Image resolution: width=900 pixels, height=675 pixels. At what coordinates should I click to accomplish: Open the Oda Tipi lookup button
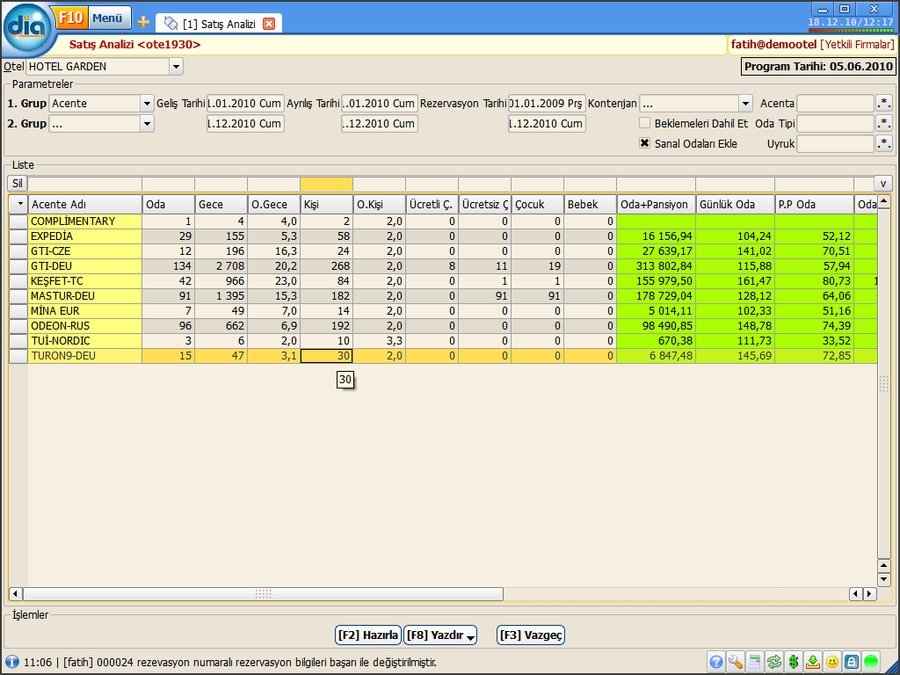point(884,123)
